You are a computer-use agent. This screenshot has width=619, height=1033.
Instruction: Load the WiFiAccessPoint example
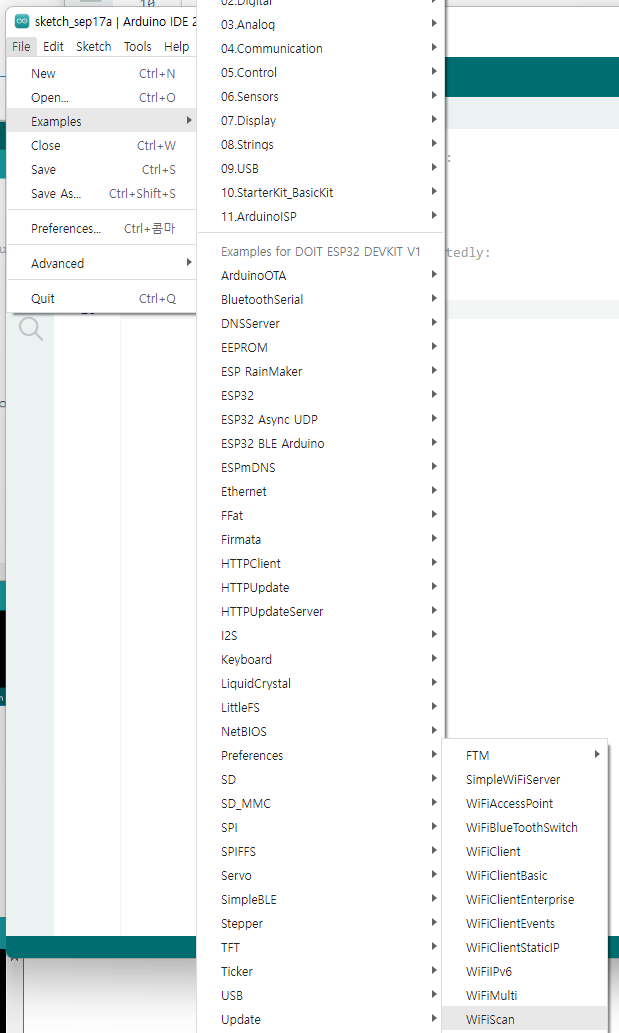point(525,804)
